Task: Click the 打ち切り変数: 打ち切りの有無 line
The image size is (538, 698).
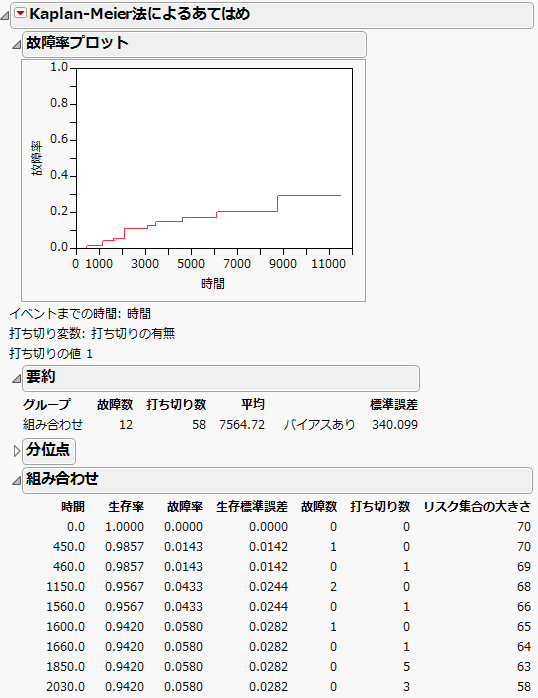Action: point(92,333)
